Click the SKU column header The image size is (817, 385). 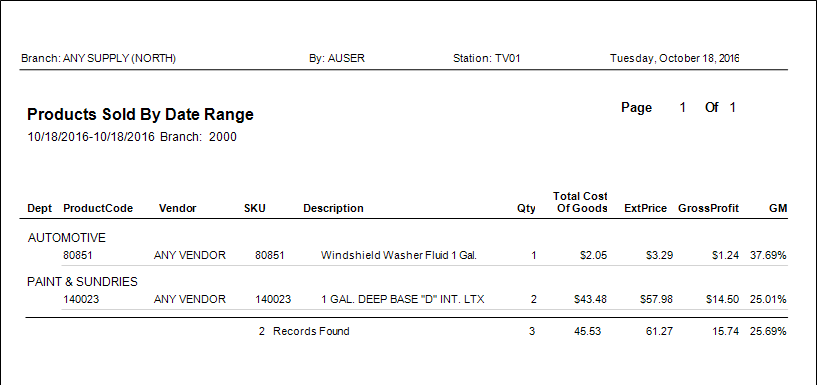(x=255, y=208)
